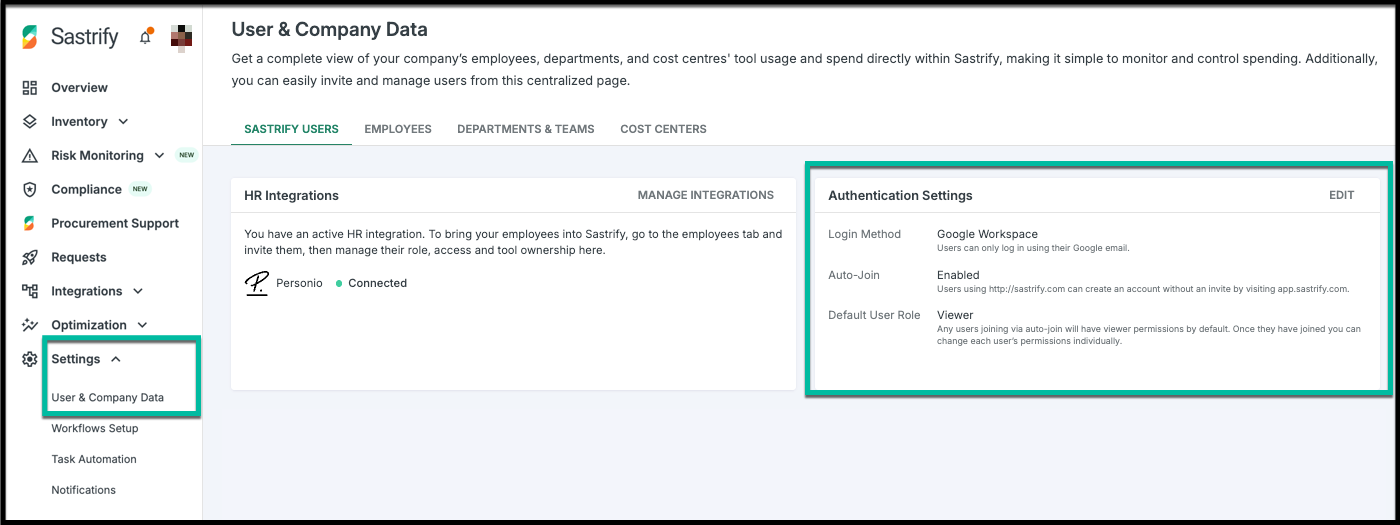Image resolution: width=1400 pixels, height=525 pixels.
Task: Click the Personio logo icon
Action: point(257,284)
